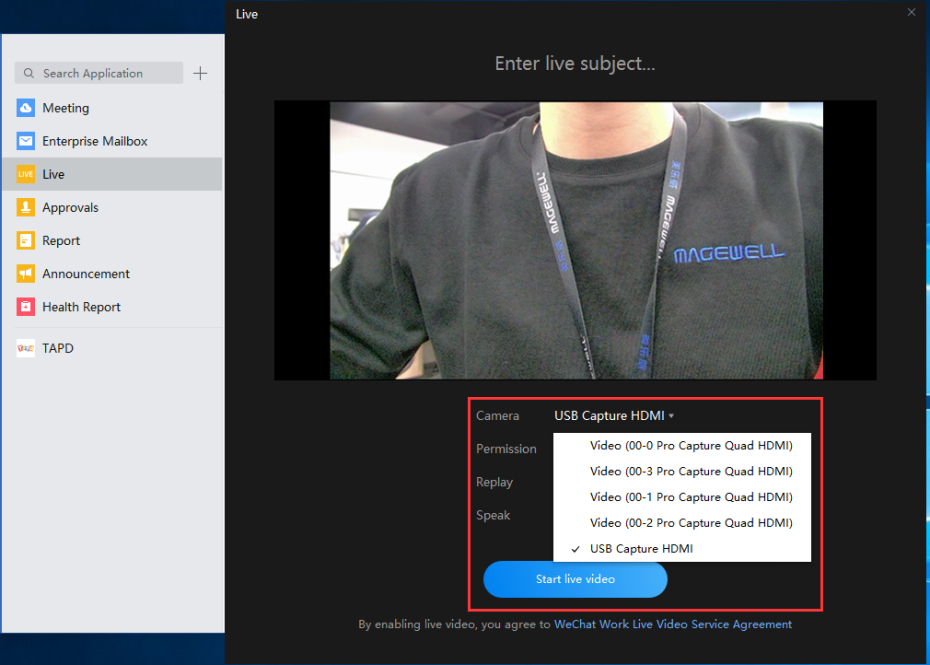Click the orange LIVE icon
930x665 pixels.
point(26,174)
